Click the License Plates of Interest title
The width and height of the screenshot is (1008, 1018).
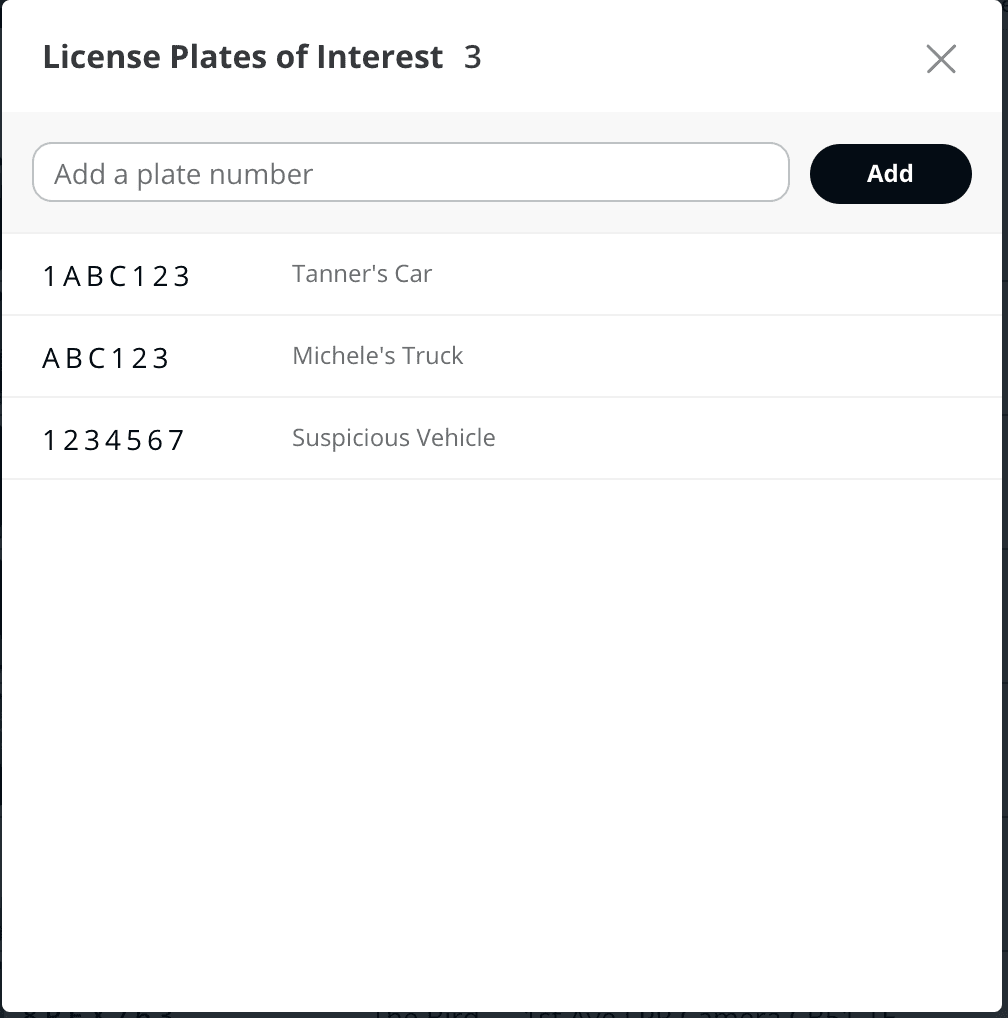(x=243, y=58)
